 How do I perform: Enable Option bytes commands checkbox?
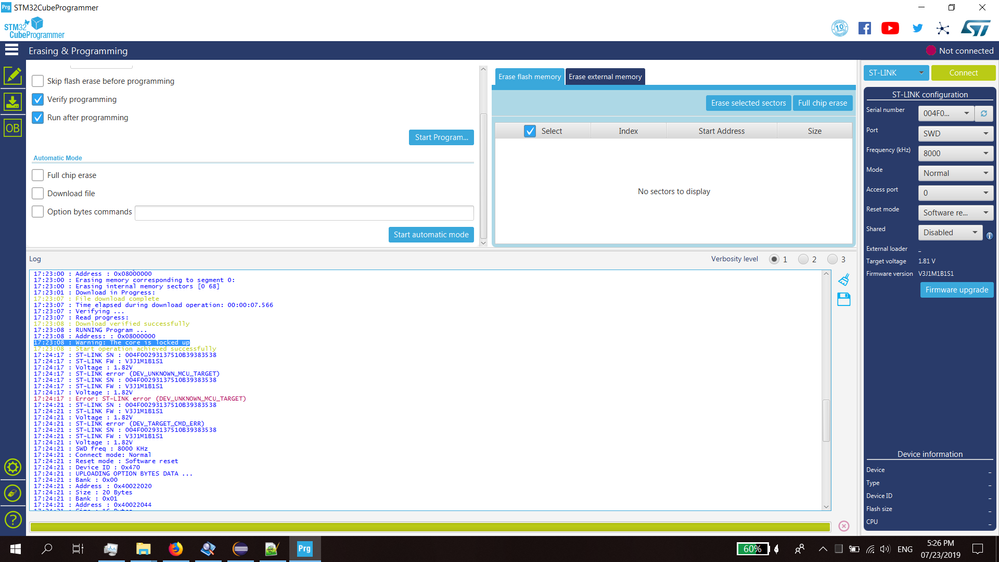click(x=38, y=212)
